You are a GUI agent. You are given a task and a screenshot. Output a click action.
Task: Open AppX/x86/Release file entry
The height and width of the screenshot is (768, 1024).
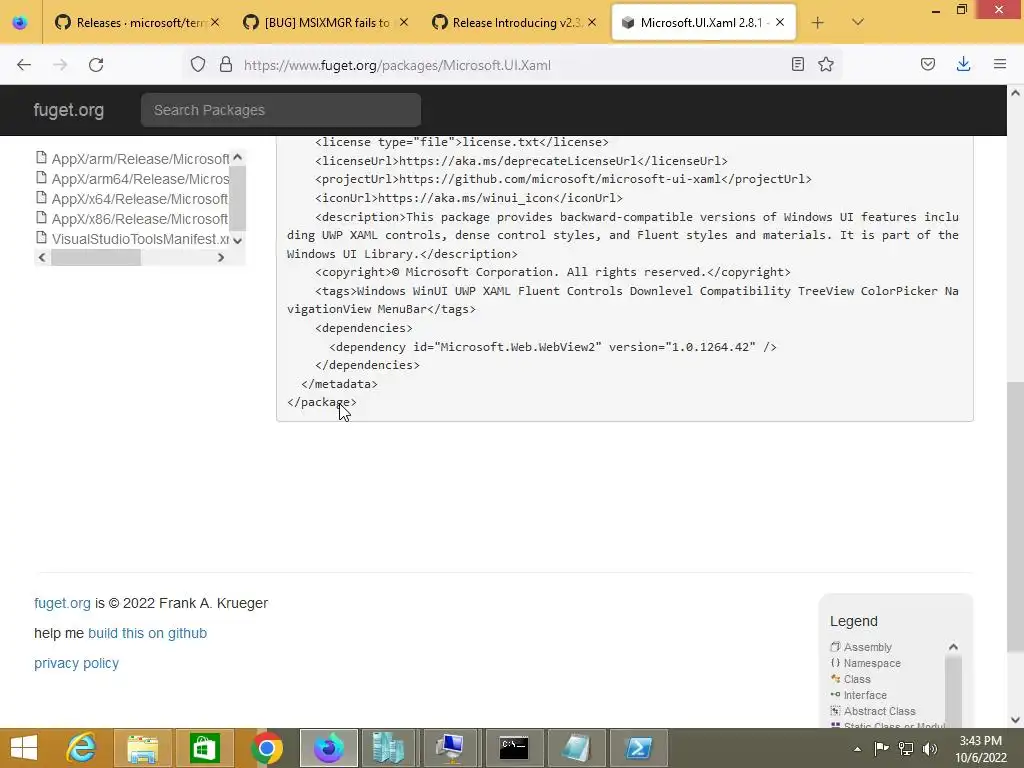(x=140, y=219)
